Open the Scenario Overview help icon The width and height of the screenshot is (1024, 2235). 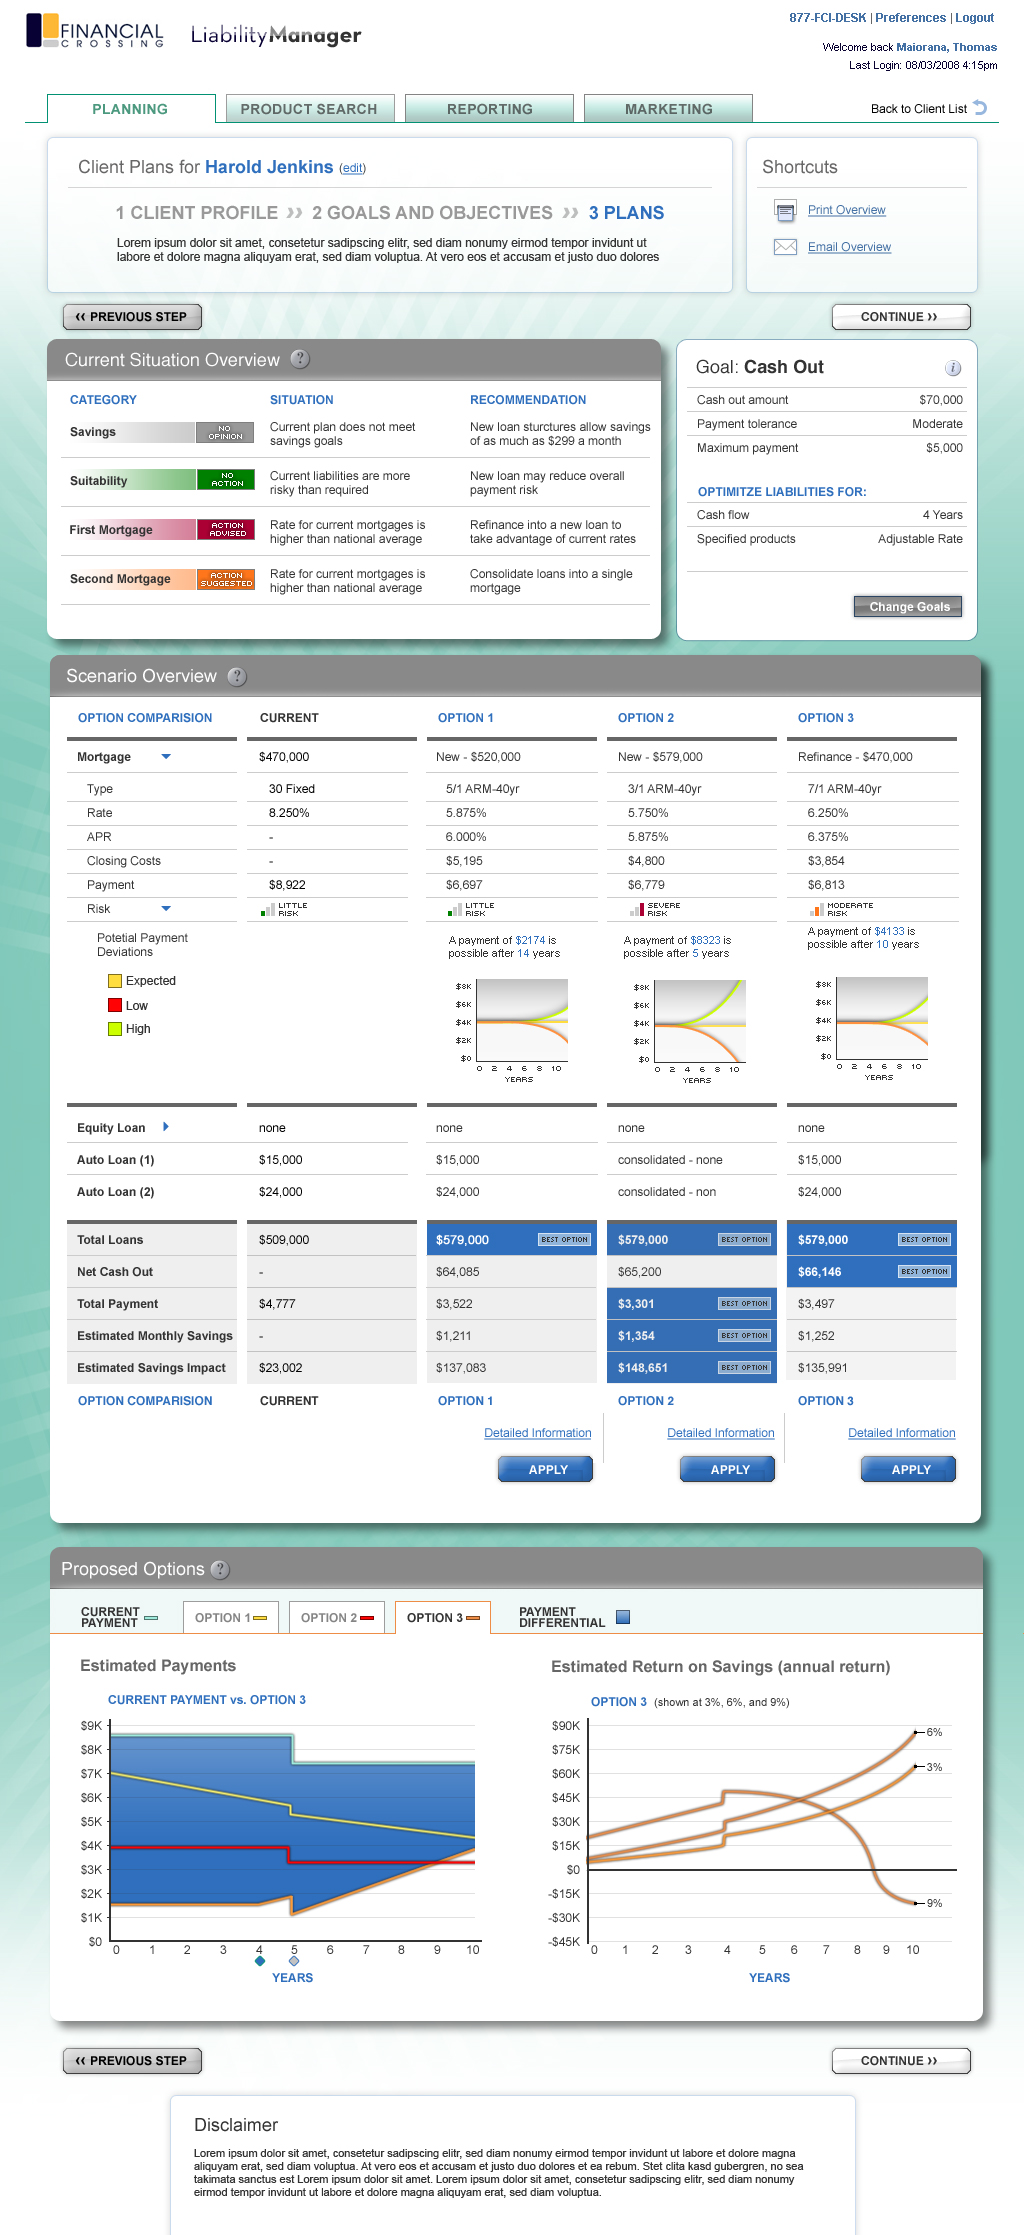tap(237, 677)
